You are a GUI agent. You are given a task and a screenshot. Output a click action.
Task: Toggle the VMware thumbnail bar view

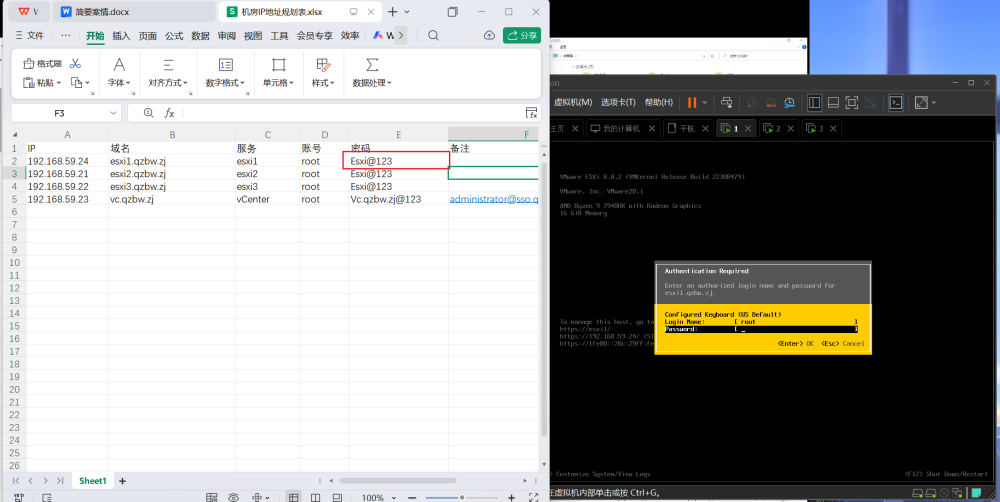(832, 102)
